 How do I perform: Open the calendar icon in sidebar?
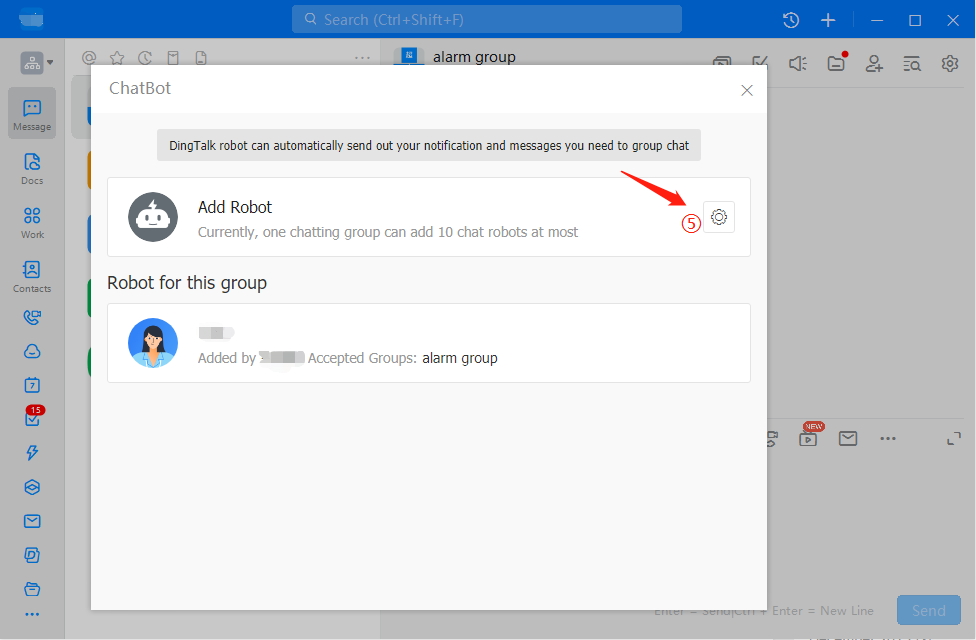point(32,385)
